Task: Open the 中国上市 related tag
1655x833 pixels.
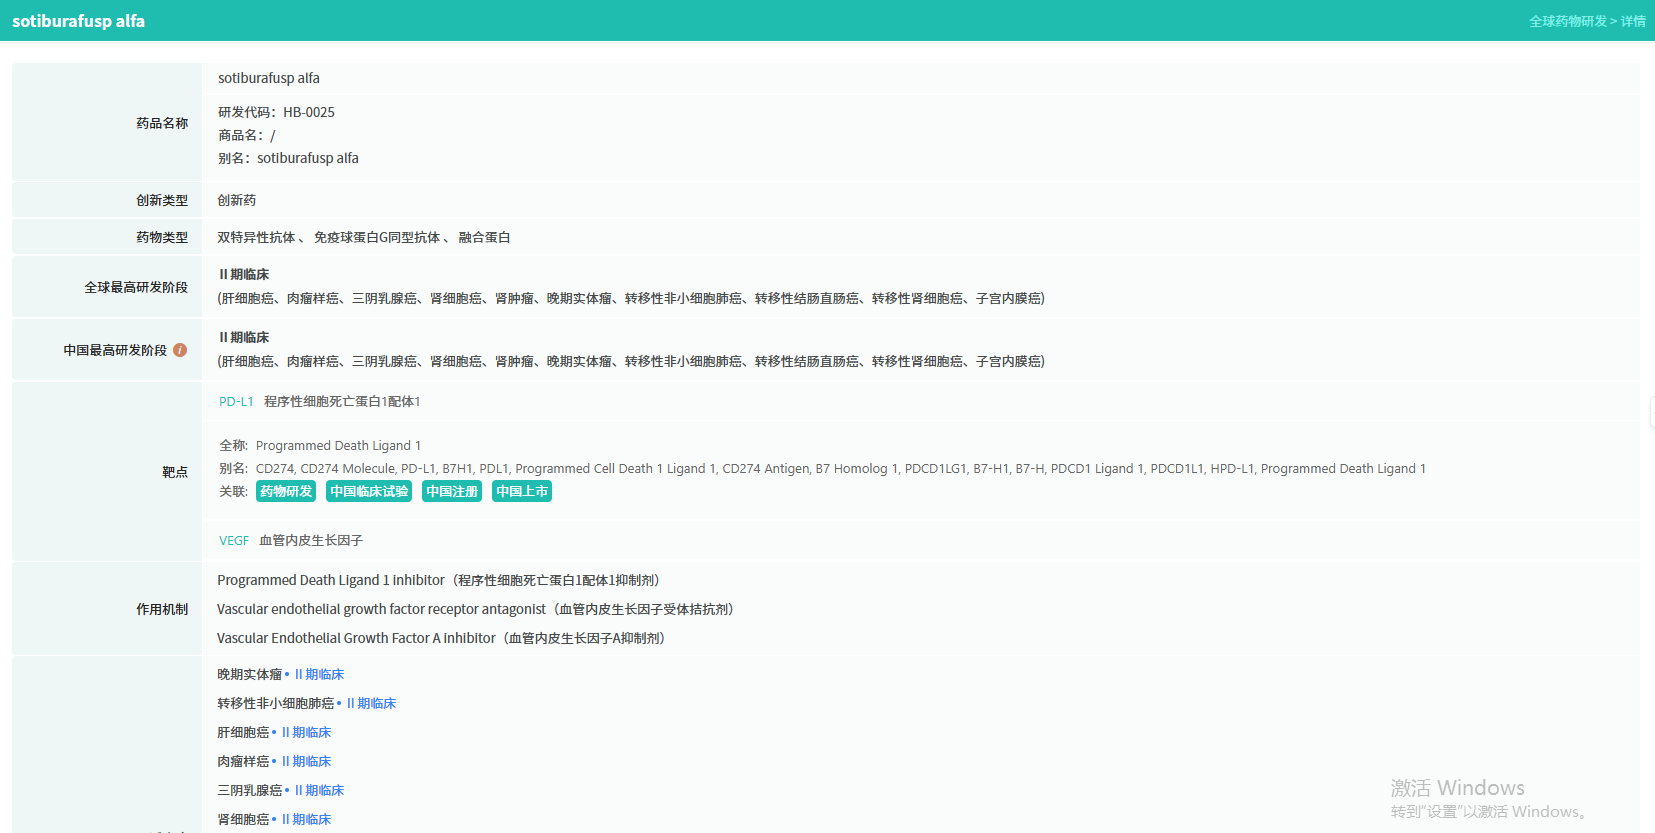Action: tap(522, 491)
